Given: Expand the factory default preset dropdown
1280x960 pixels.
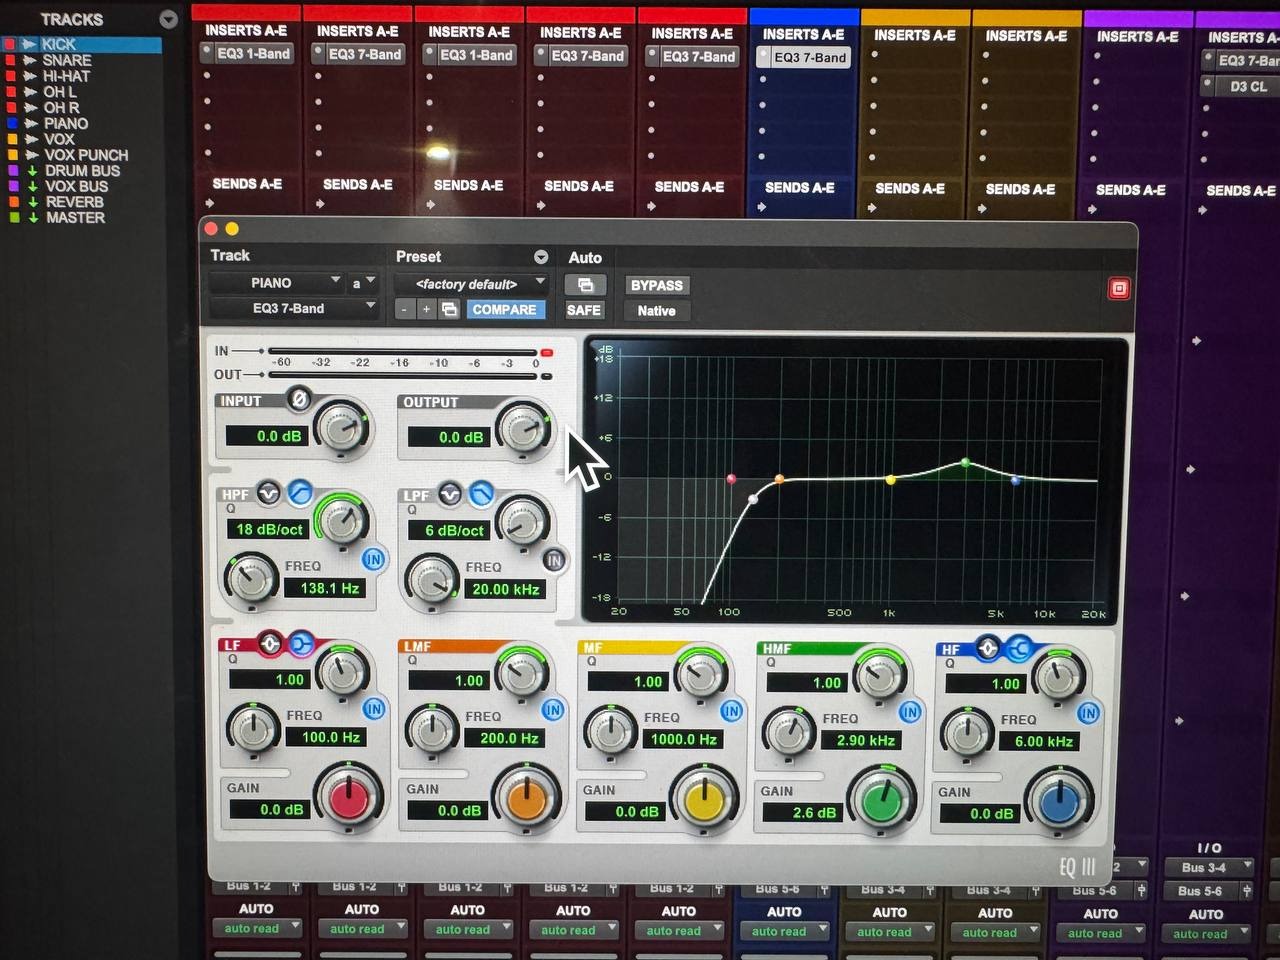Looking at the screenshot, I should click(470, 284).
